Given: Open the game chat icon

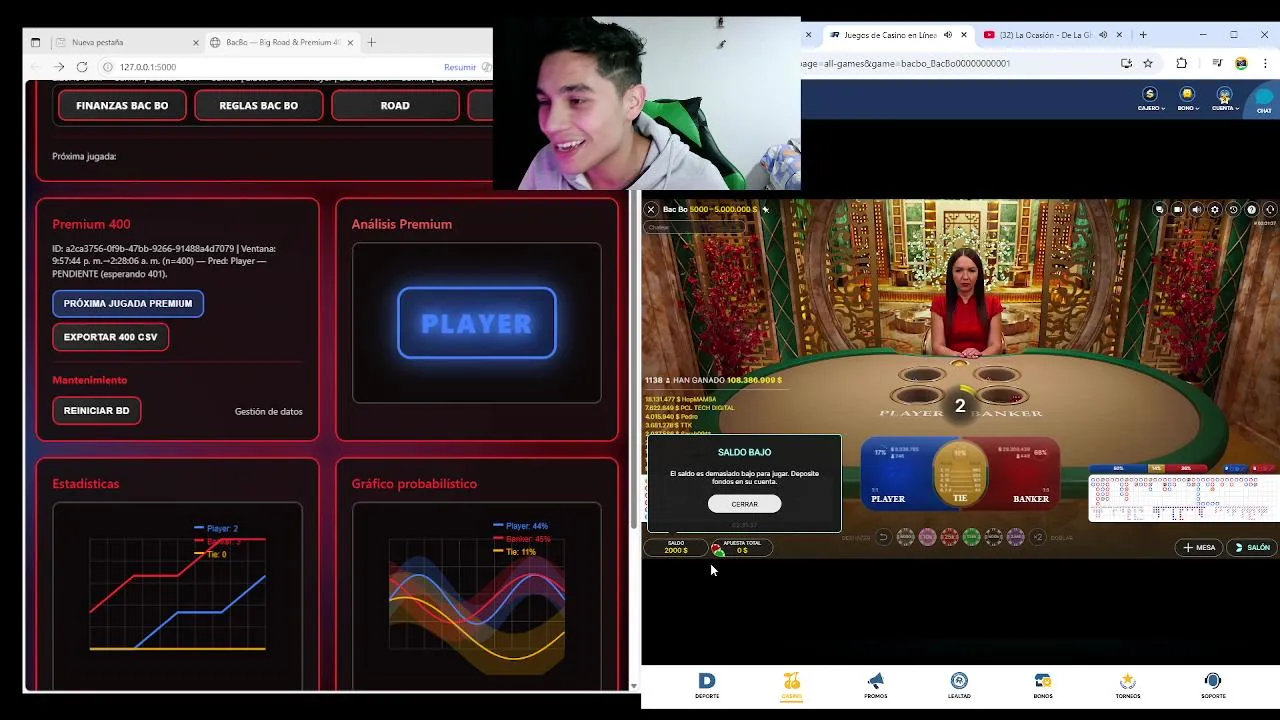Looking at the screenshot, I should tap(1159, 209).
